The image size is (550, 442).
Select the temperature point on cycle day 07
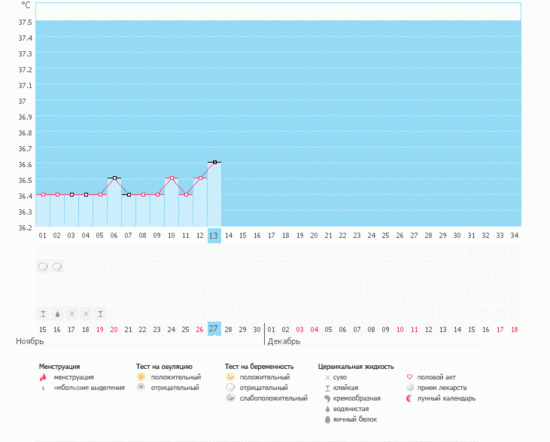tap(129, 194)
